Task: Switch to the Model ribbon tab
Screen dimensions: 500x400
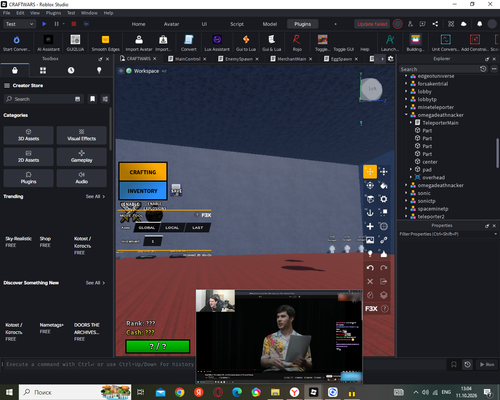Action: (270, 24)
